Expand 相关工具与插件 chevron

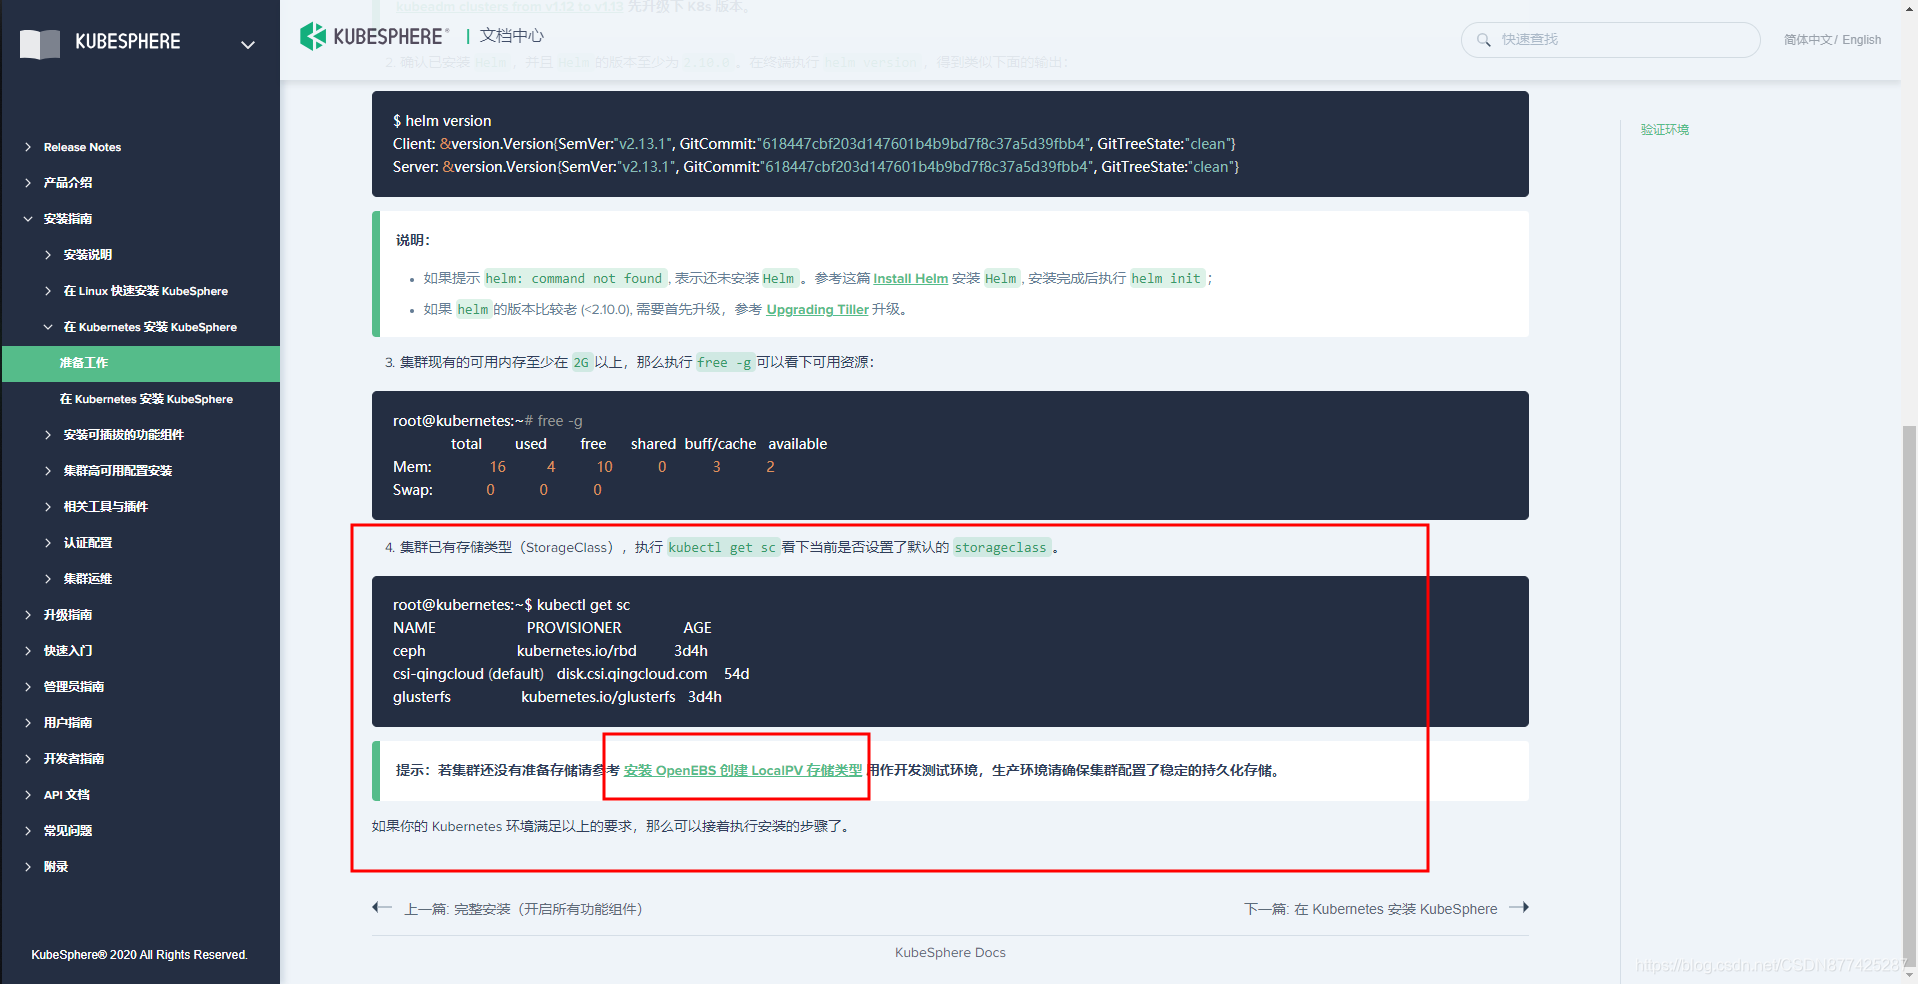[x=48, y=507]
